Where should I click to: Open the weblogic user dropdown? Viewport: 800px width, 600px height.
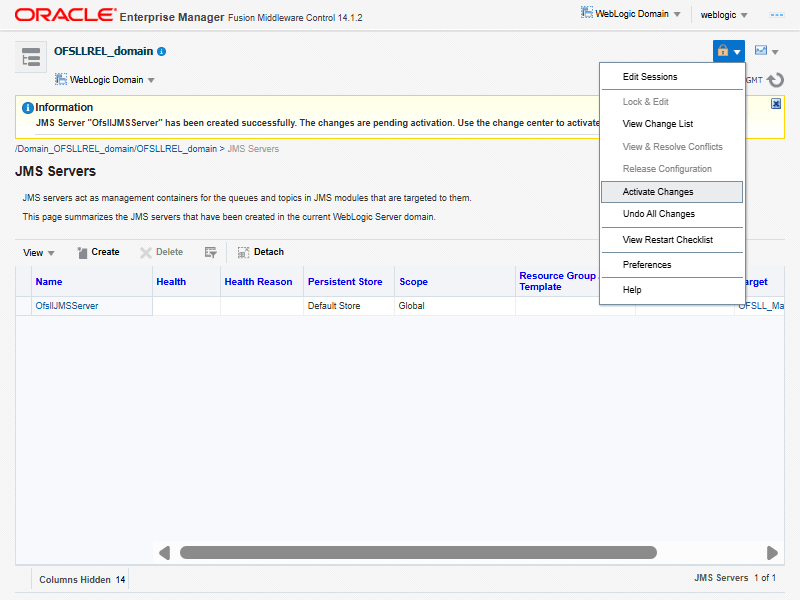[x=724, y=15]
